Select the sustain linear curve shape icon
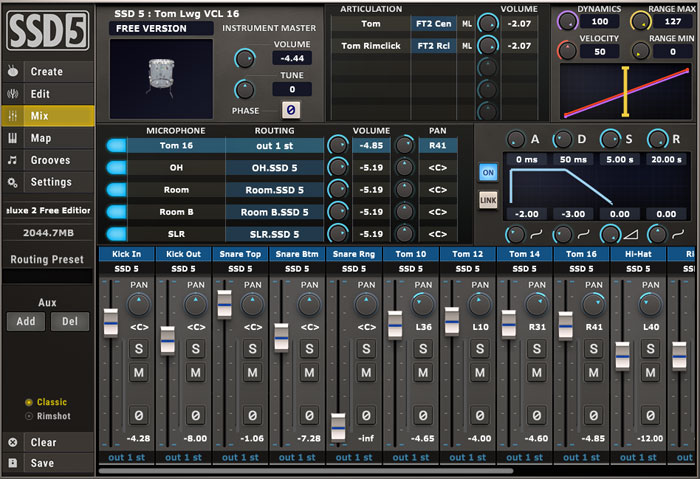The image size is (700, 479). pos(631,234)
